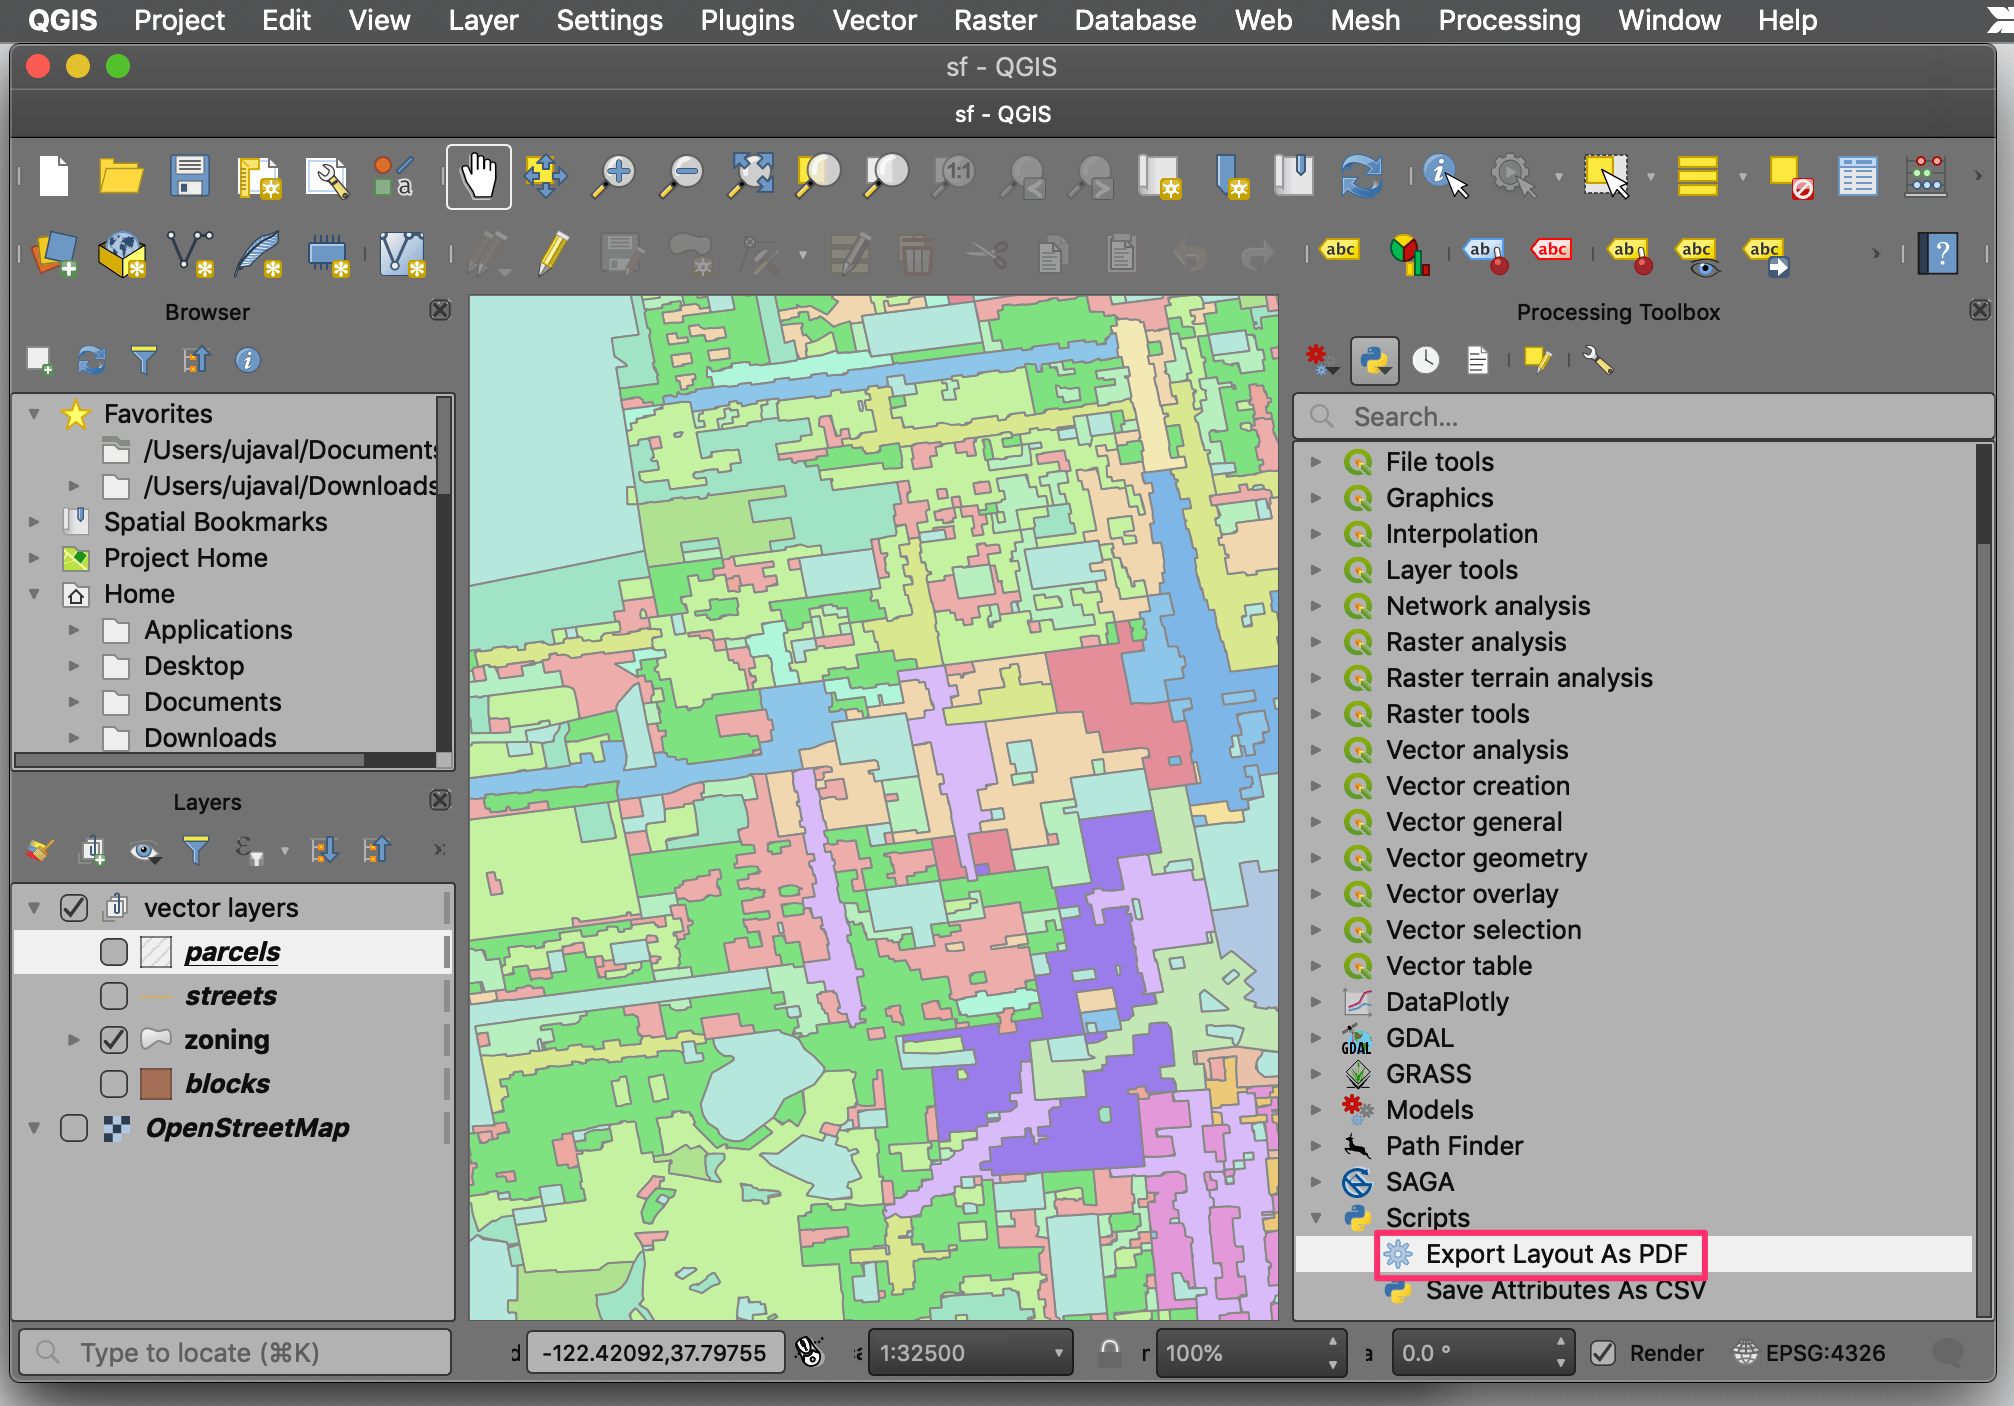Click the New Project blank page icon

[x=54, y=176]
